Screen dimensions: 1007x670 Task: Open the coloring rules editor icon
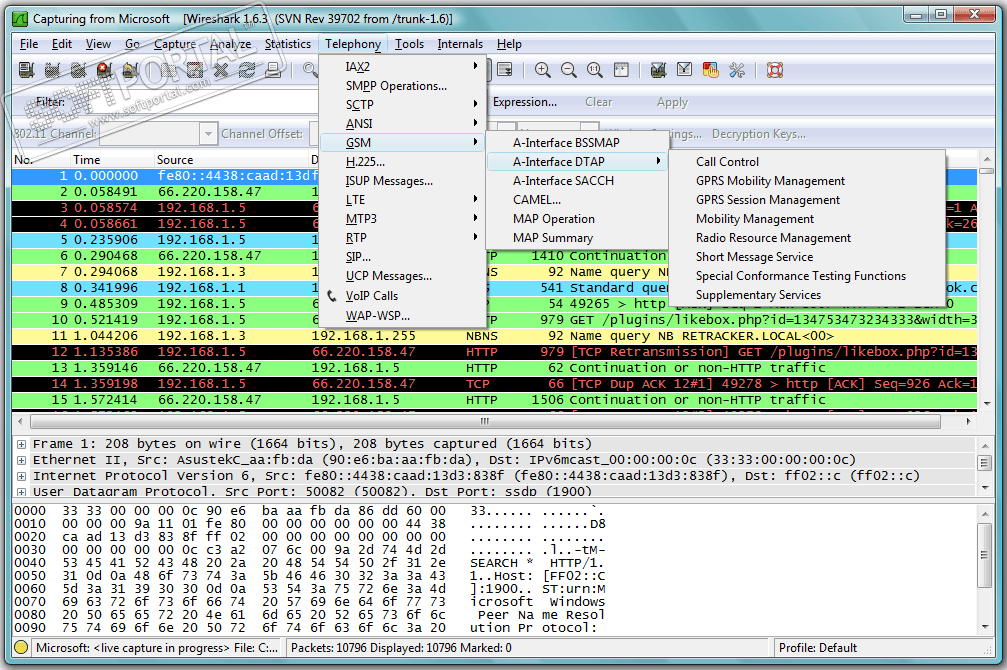point(711,70)
